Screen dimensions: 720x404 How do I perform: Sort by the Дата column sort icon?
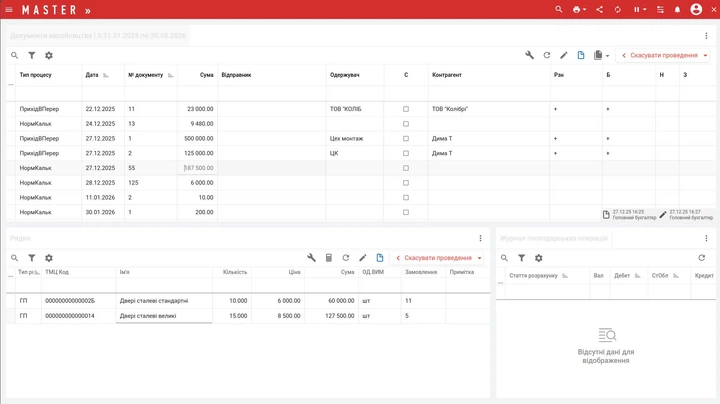pyautogui.click(x=106, y=75)
